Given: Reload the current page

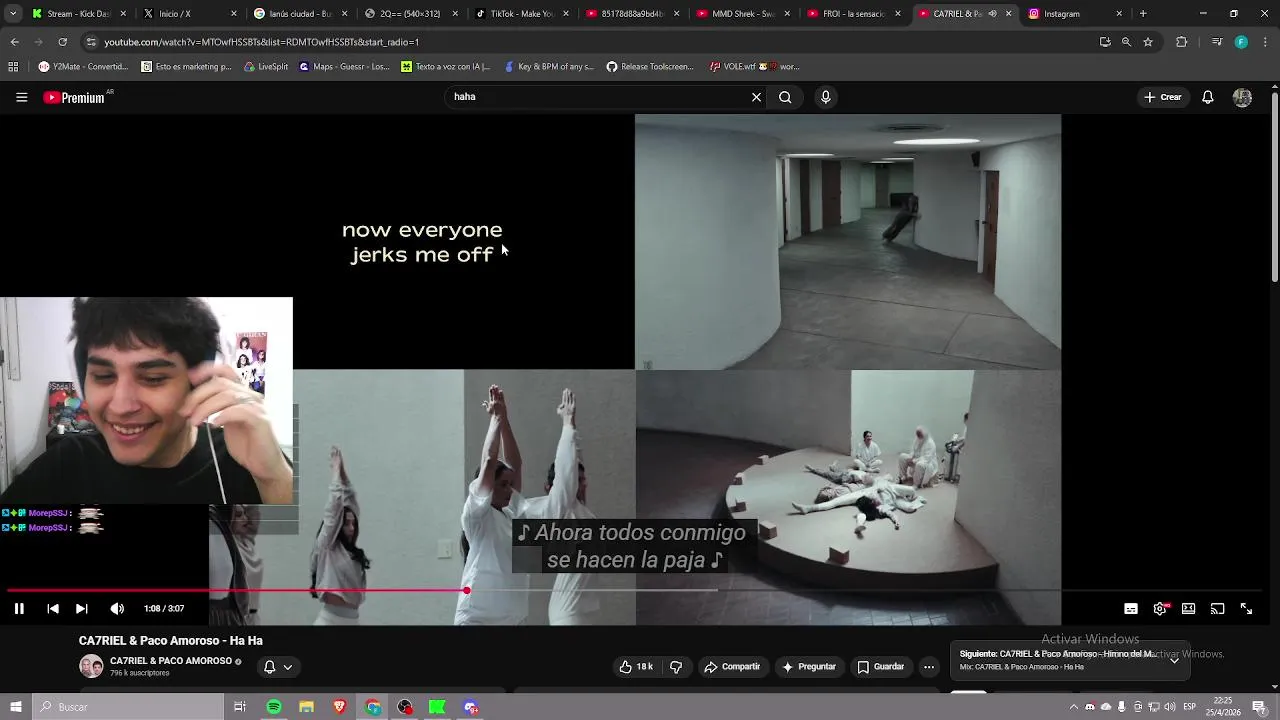Looking at the screenshot, I should (62, 42).
